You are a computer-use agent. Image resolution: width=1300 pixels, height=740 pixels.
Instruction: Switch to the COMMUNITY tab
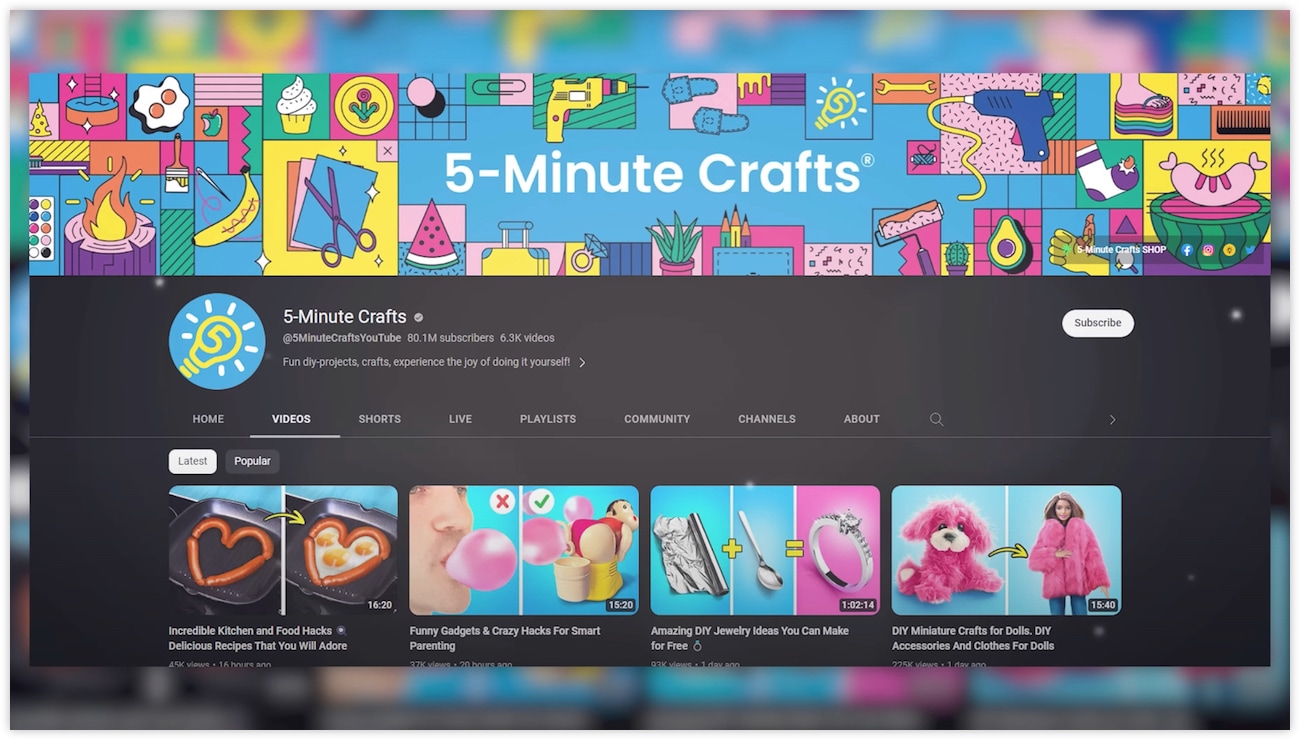tap(657, 419)
